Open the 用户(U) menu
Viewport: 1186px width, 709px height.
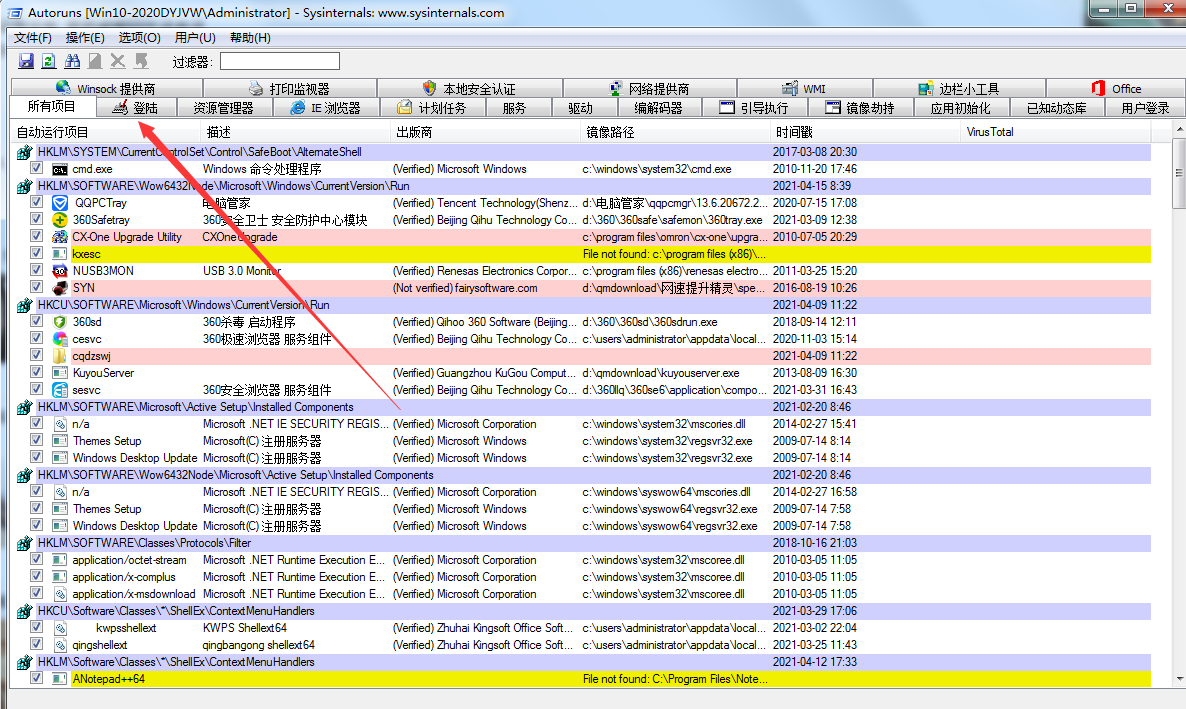pyautogui.click(x=195, y=38)
